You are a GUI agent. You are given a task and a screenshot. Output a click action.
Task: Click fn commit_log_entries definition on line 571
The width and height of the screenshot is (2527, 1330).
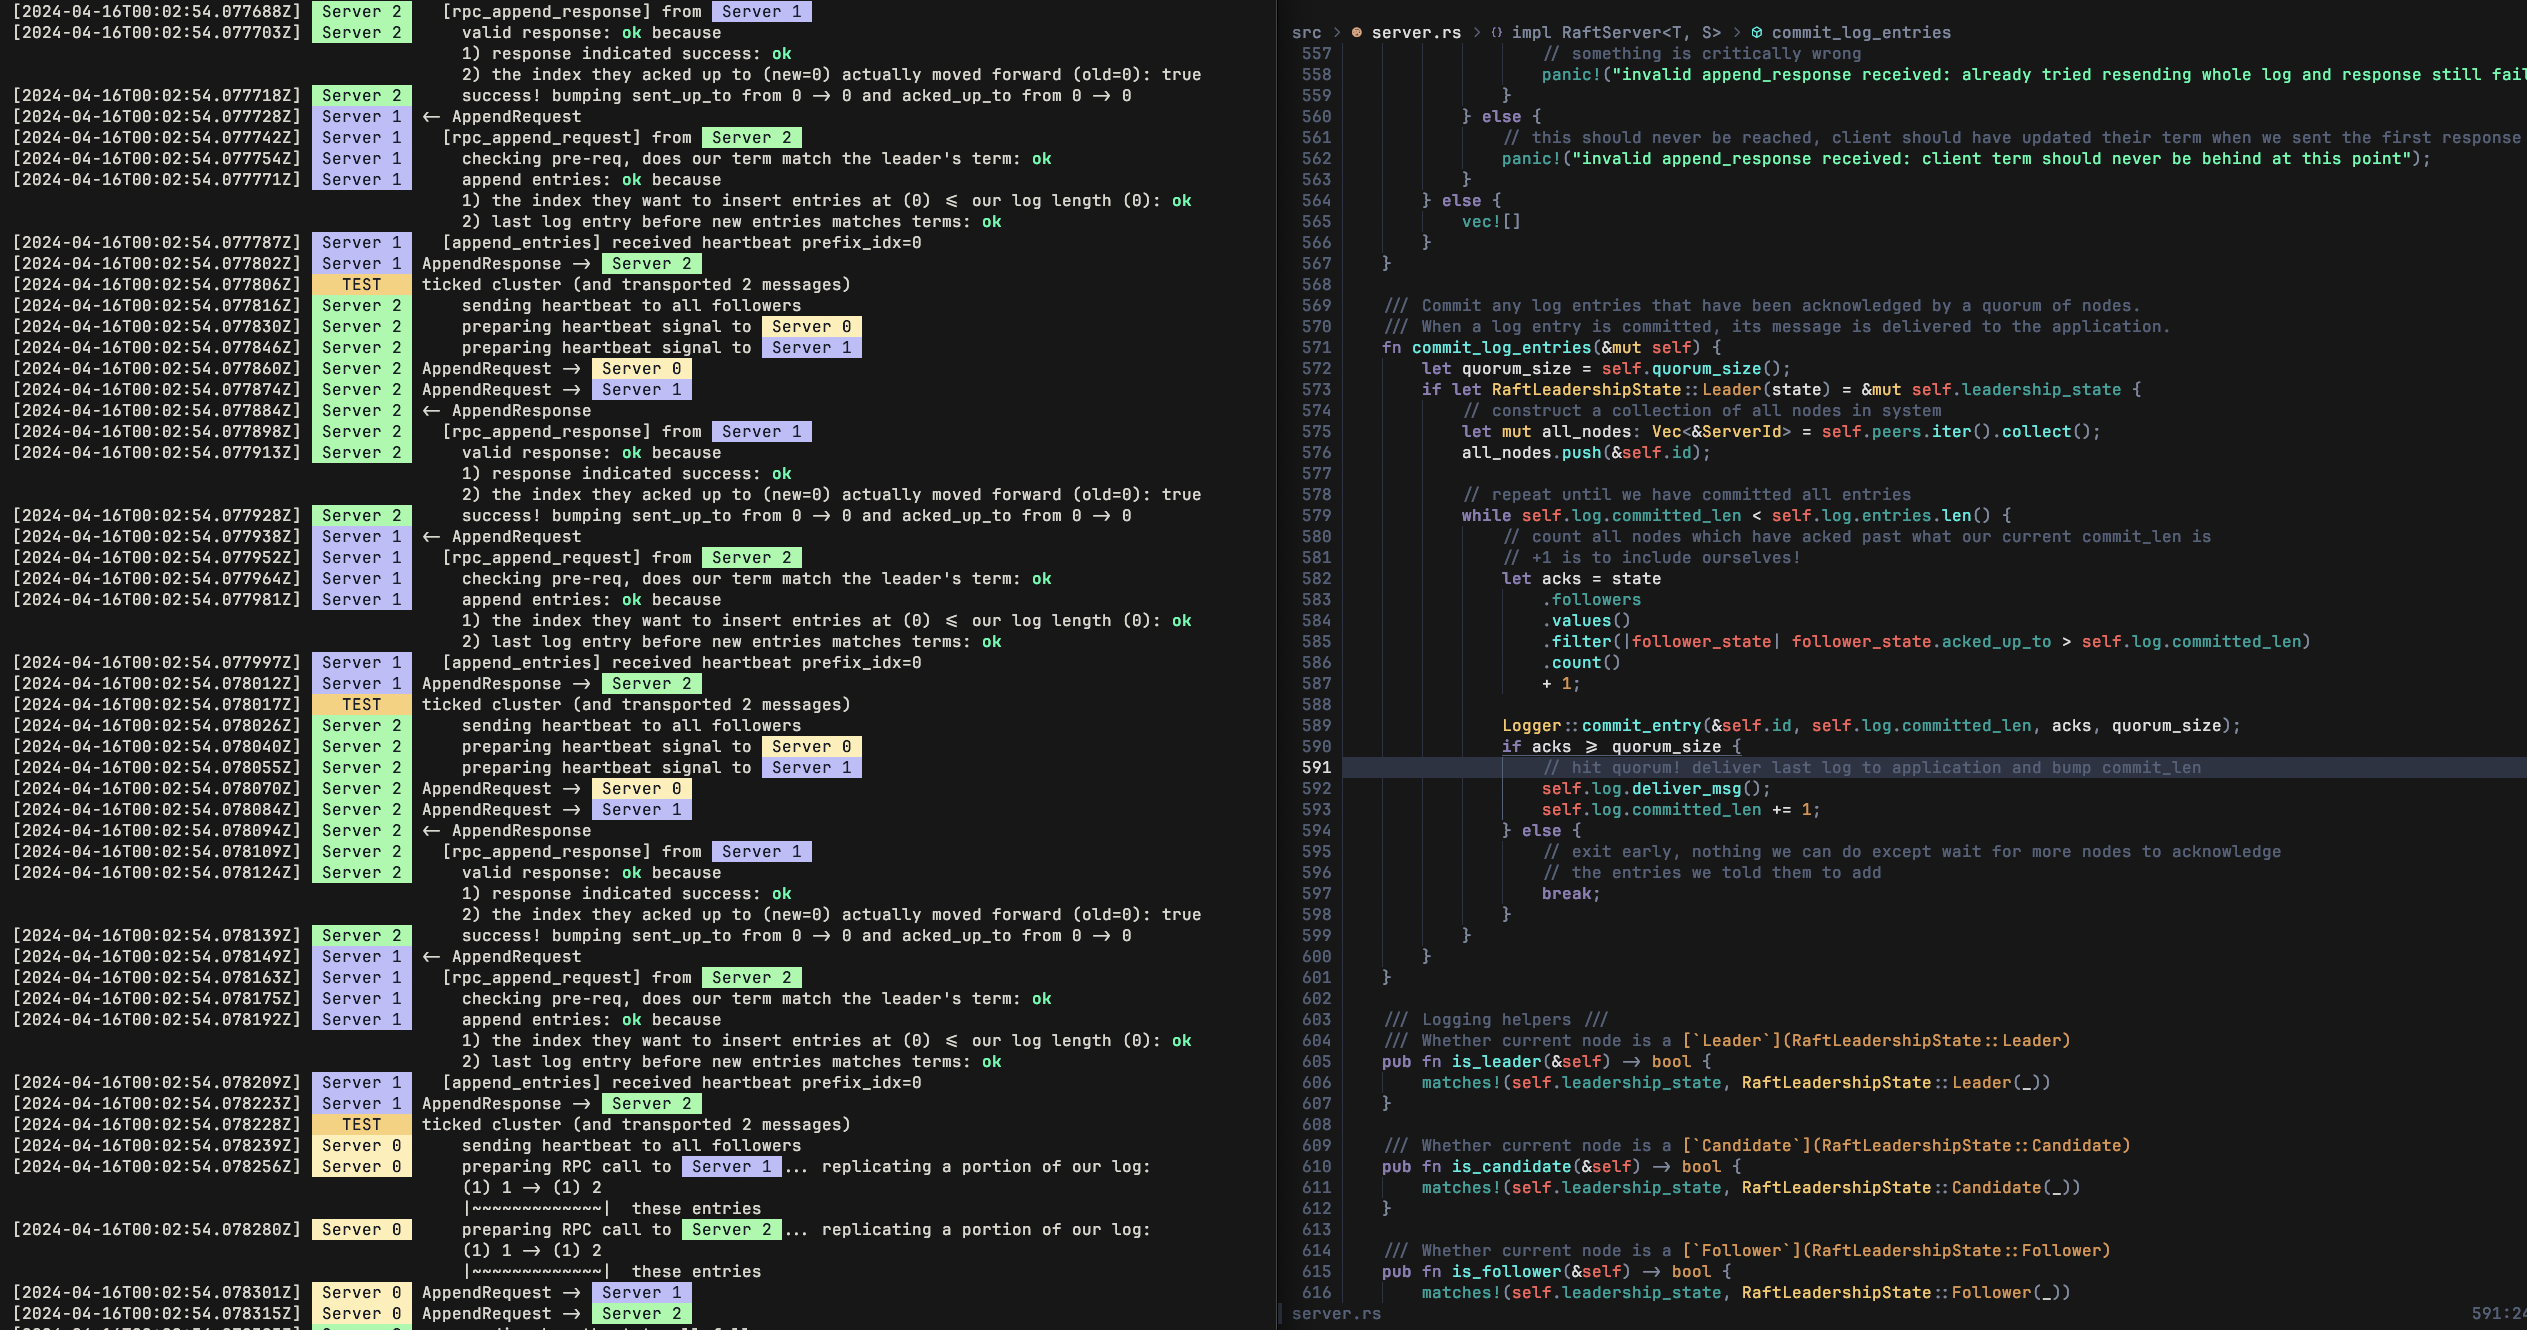click(1500, 347)
